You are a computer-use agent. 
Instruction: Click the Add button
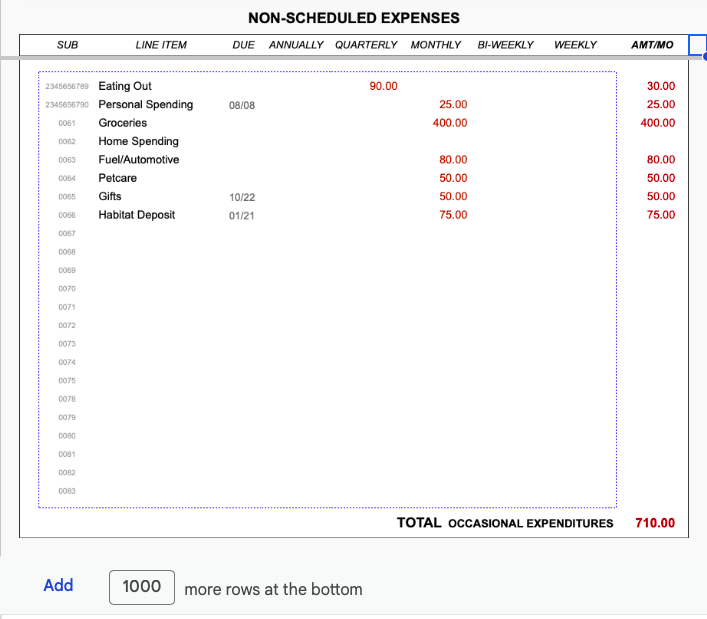tap(58, 586)
